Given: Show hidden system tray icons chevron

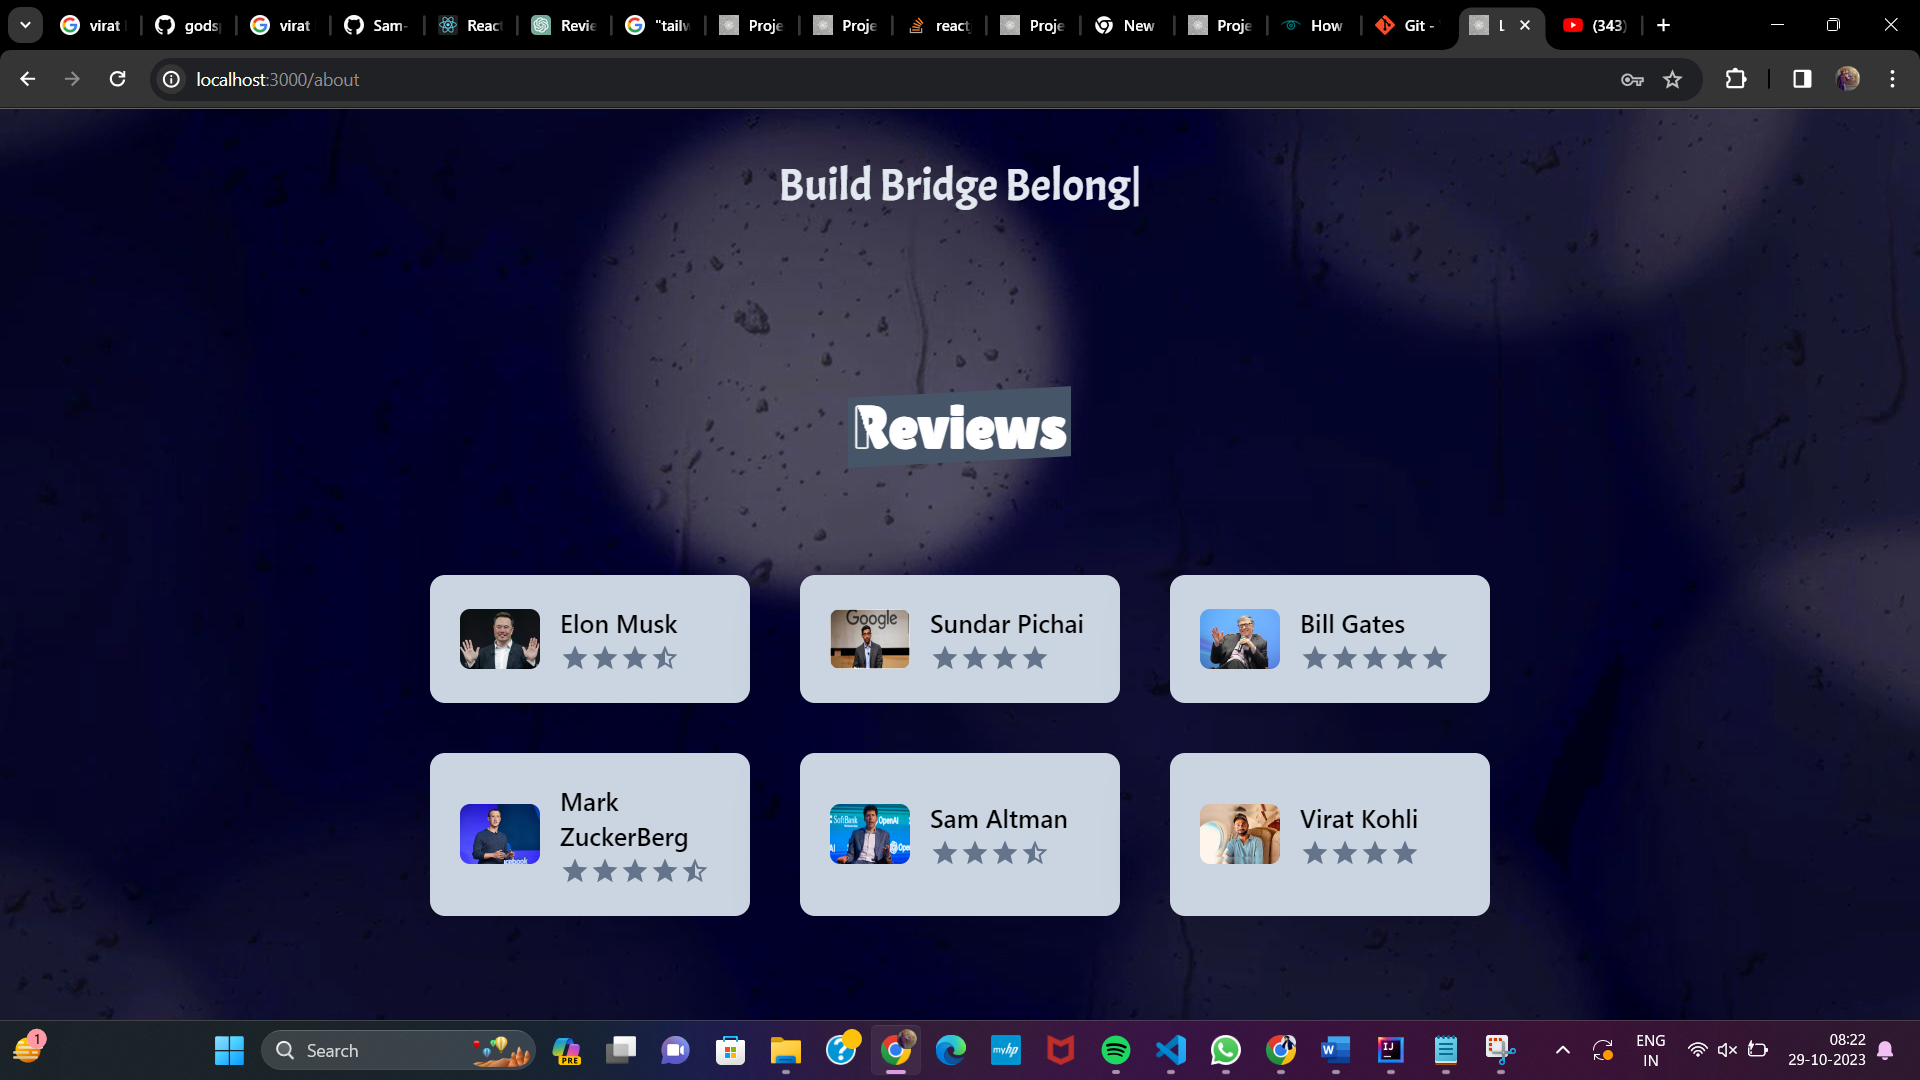Looking at the screenshot, I should pyautogui.click(x=1562, y=1050).
